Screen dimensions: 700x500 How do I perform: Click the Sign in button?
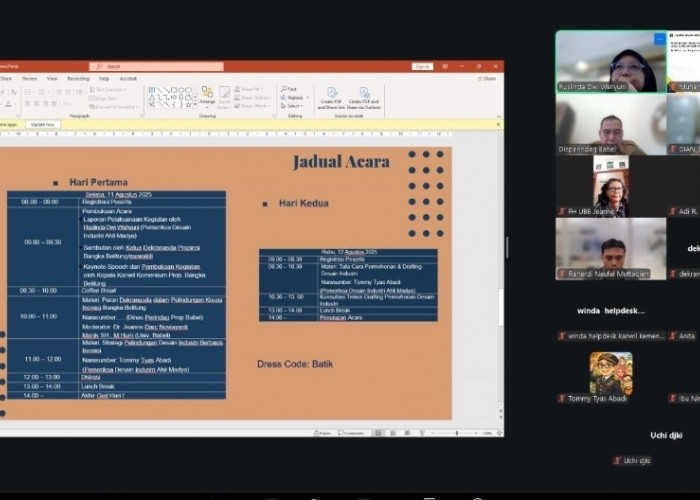(422, 67)
